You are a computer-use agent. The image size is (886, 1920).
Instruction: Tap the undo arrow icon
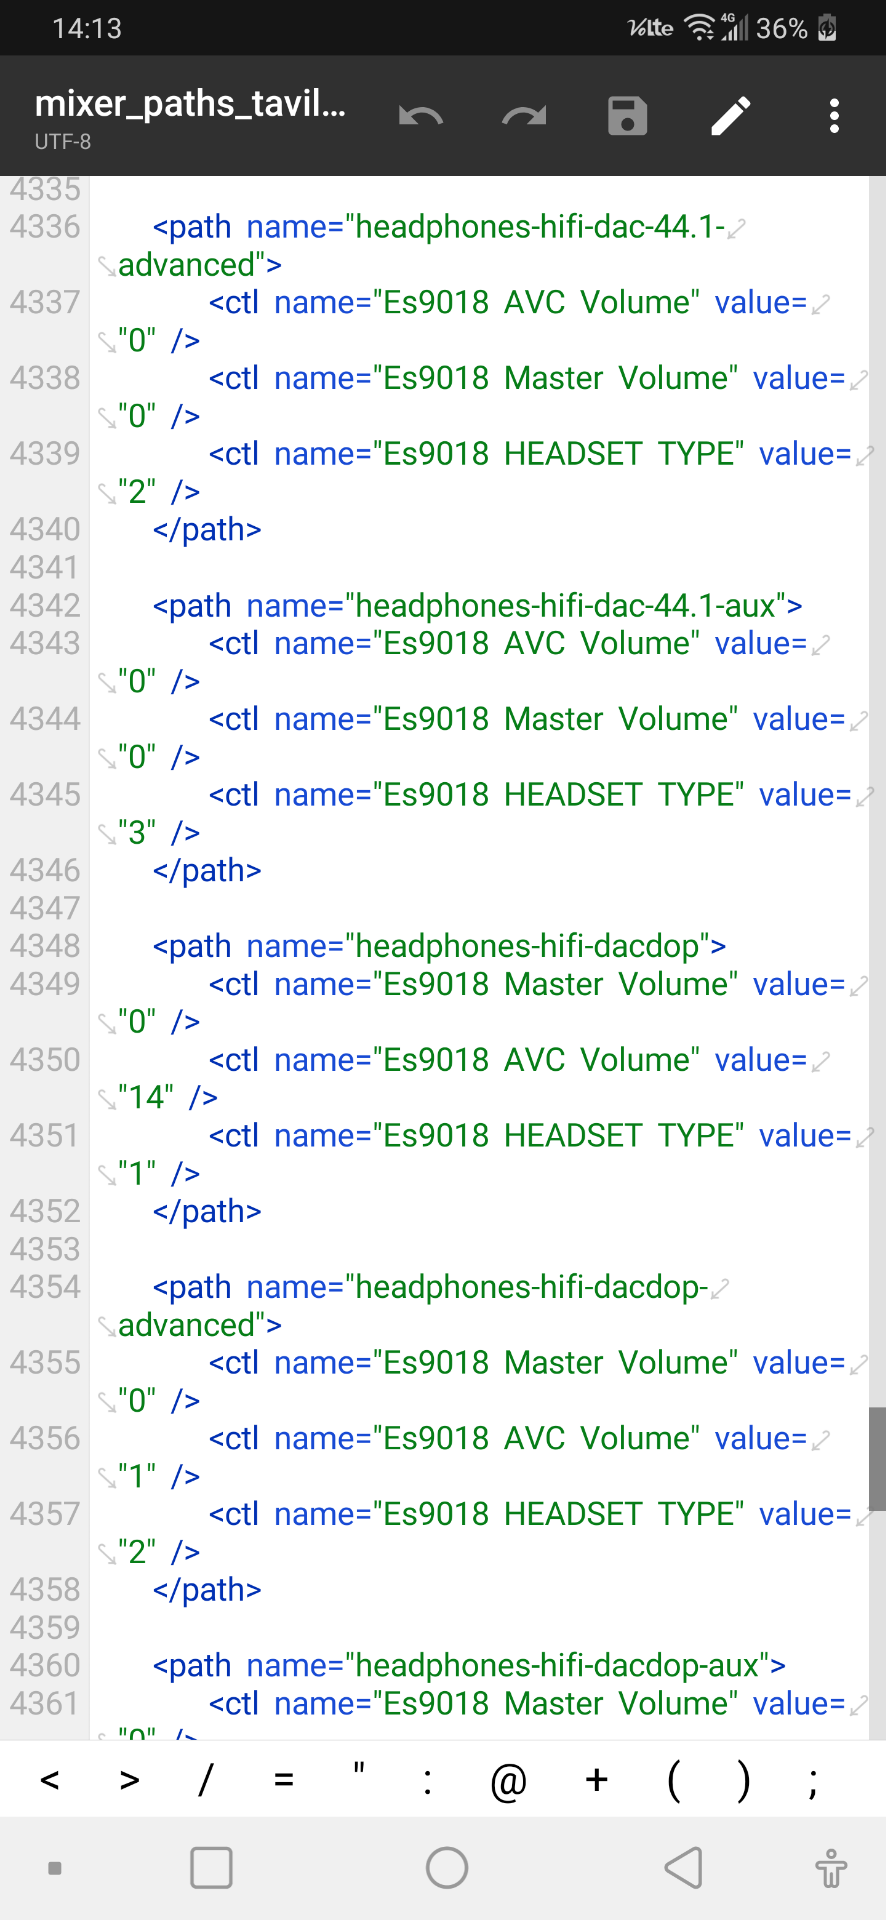pos(421,116)
